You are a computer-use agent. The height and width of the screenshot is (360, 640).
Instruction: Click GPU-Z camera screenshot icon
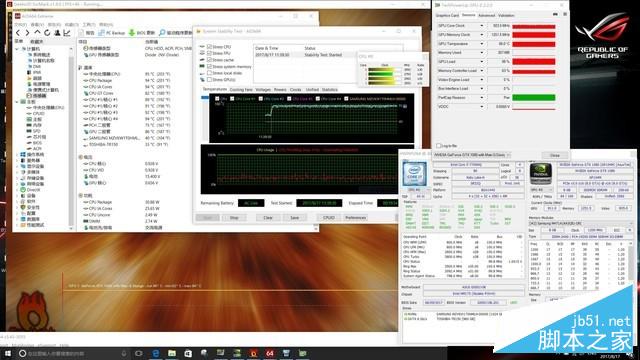555,15
